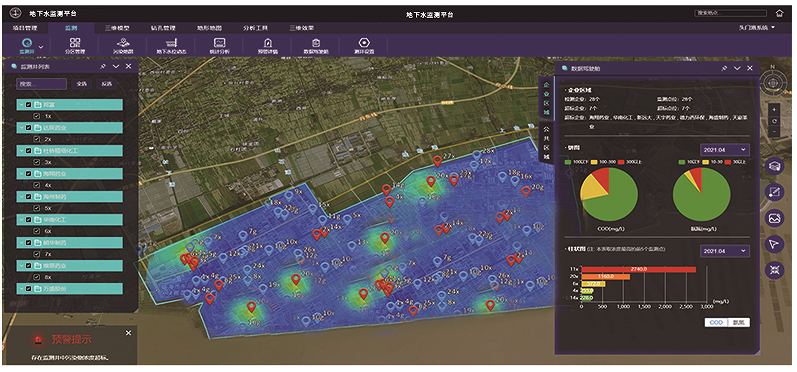
Task: Uncheck the 6x well checkbox
Action: 37,231
